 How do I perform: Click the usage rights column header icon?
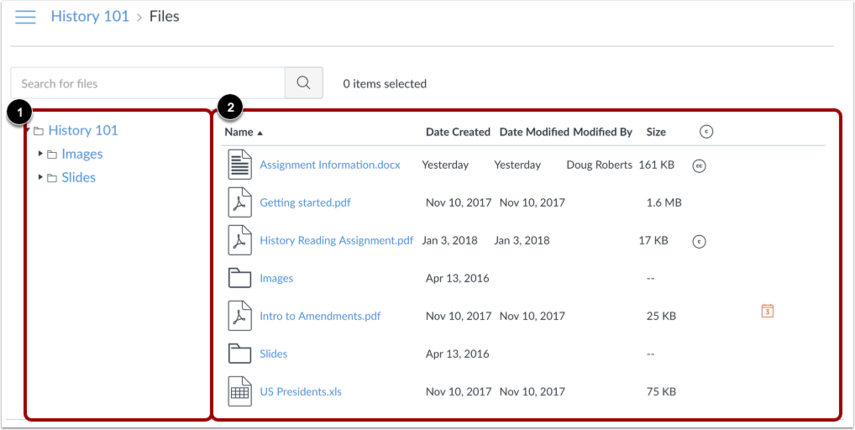click(x=706, y=131)
